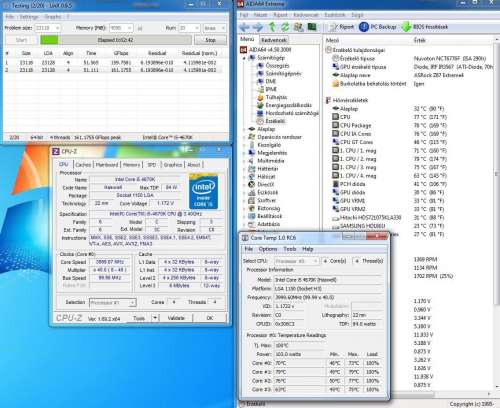Click the Report button in AIDA64 toolbar
The width and height of the screenshot is (500, 408).
342,27
